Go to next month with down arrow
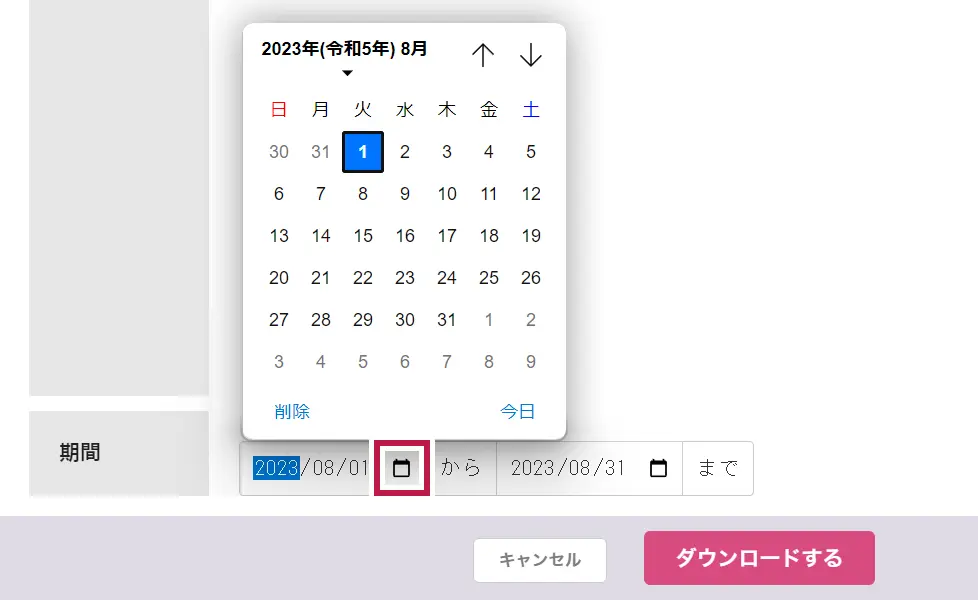 point(531,55)
